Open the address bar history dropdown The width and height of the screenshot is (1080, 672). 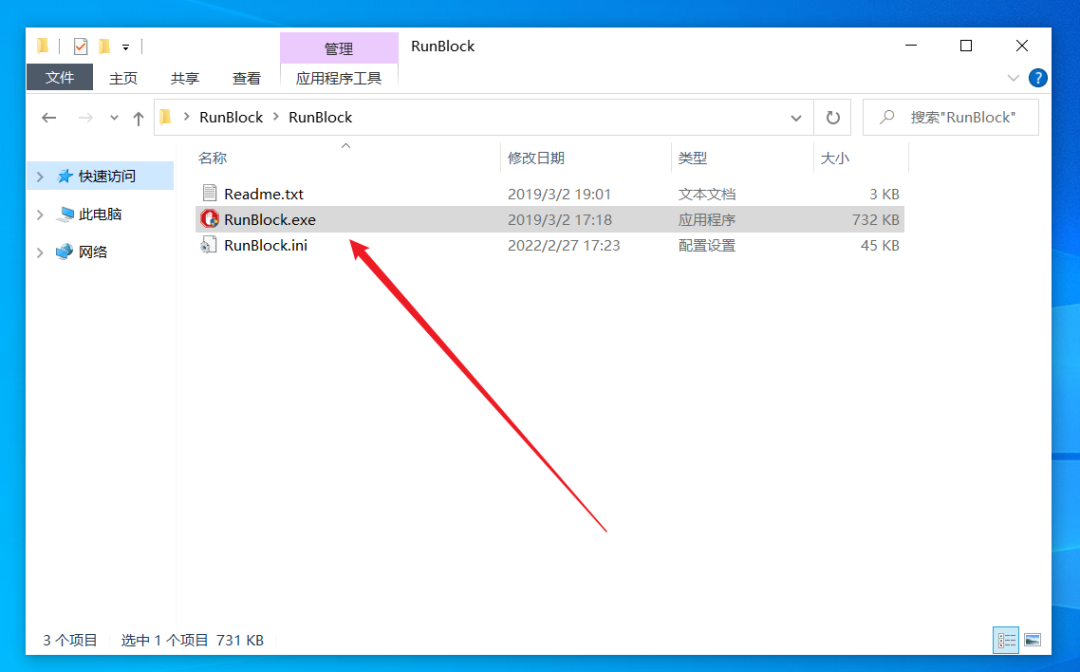(796, 117)
